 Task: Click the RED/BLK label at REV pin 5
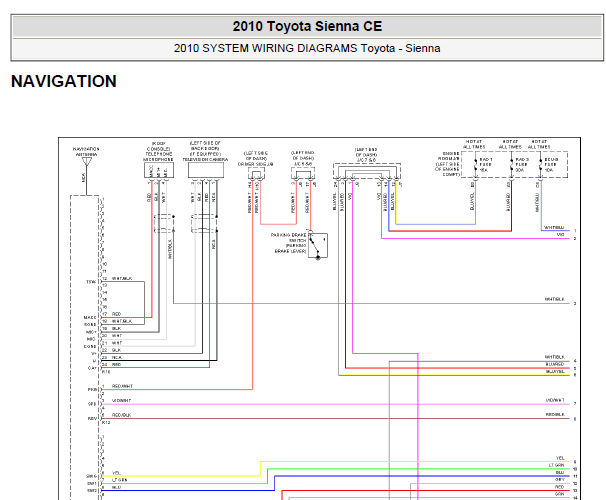coord(121,415)
